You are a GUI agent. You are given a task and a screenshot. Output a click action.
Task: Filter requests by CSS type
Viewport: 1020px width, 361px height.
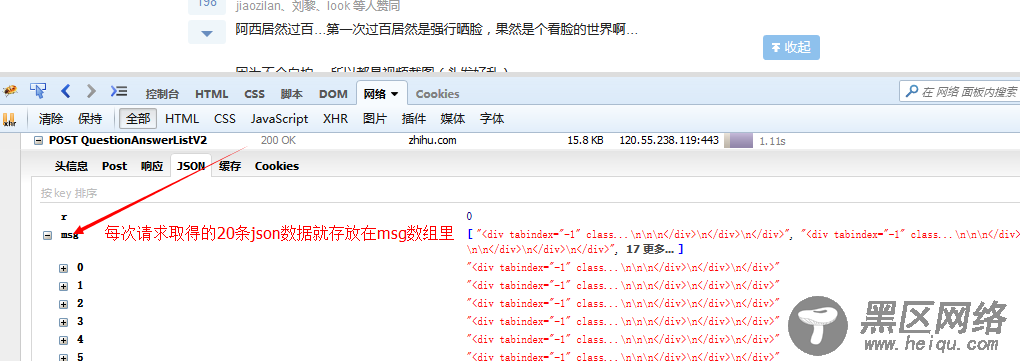pyautogui.click(x=225, y=118)
